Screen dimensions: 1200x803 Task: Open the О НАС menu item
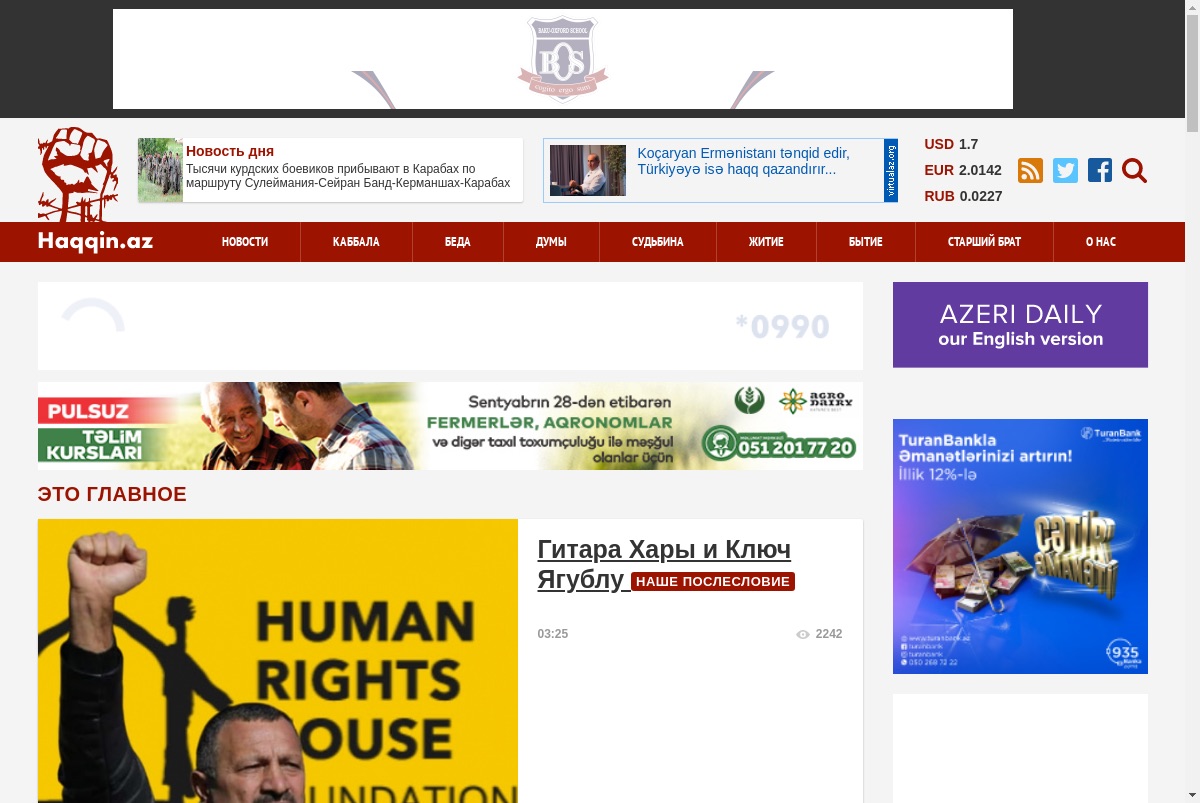click(1101, 242)
